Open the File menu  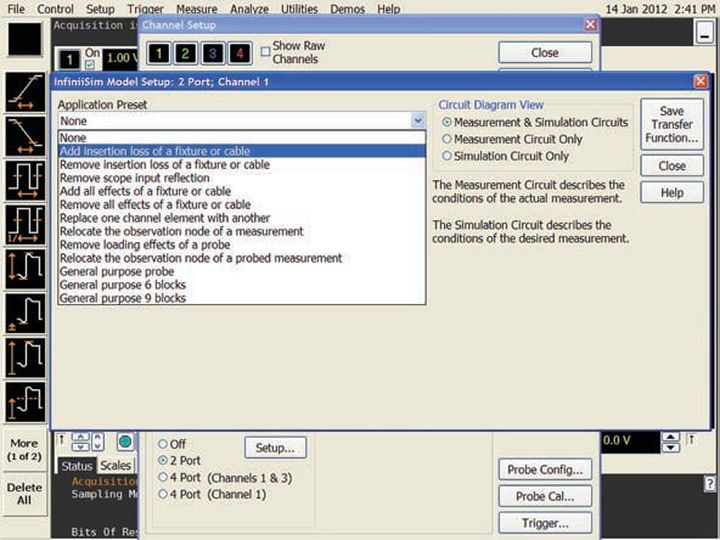[x=16, y=9]
